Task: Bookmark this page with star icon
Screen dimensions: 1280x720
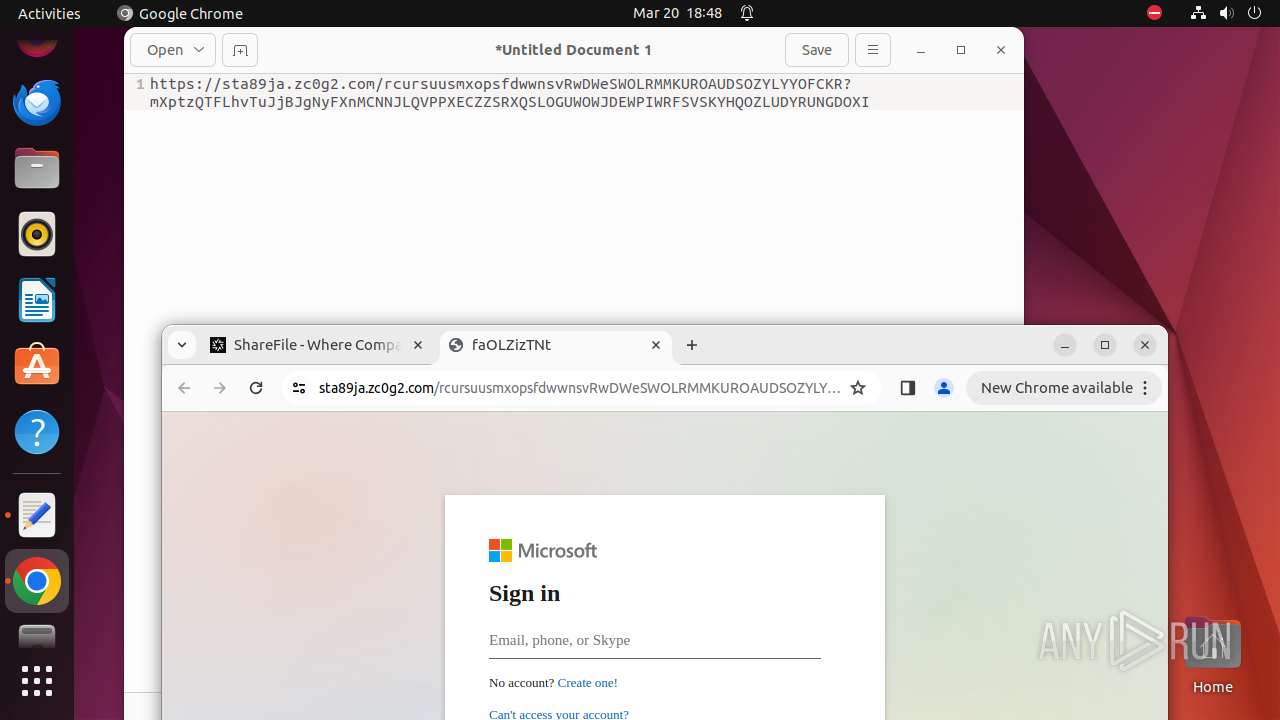Action: (858, 388)
